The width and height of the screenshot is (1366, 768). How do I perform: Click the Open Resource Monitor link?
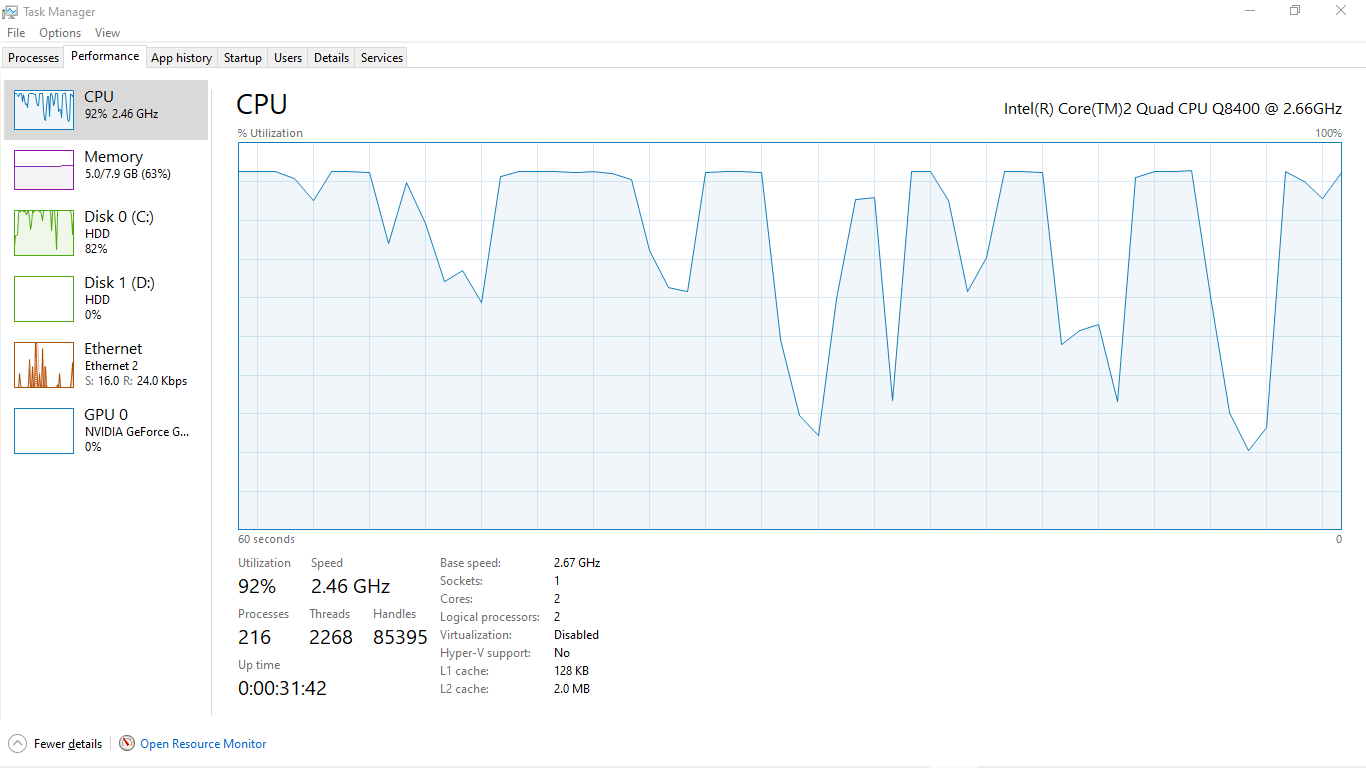pyautogui.click(x=203, y=744)
